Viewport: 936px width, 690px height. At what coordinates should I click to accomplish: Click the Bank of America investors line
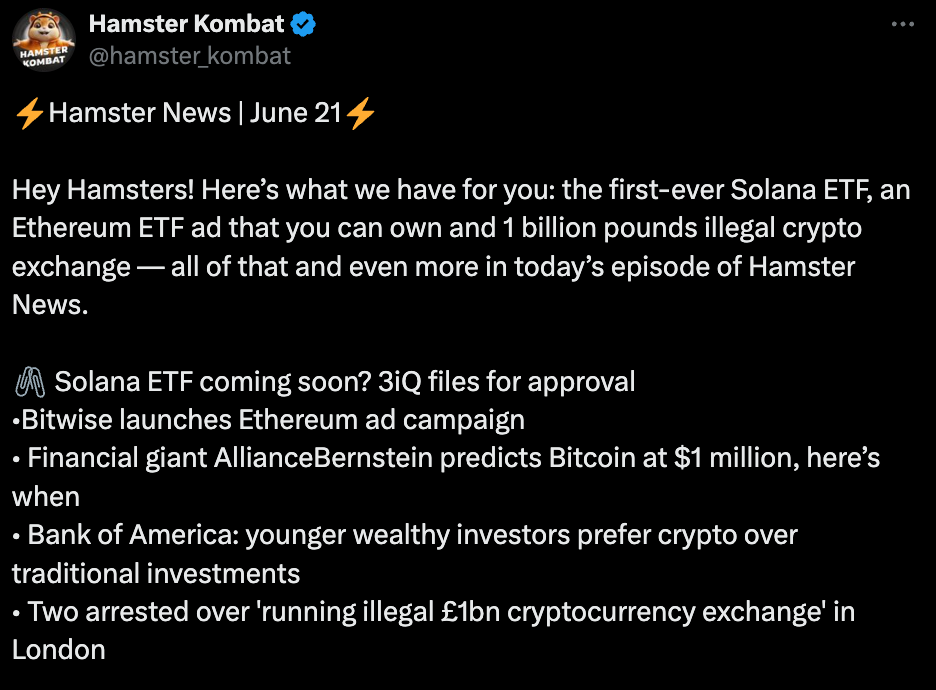[x=405, y=554]
